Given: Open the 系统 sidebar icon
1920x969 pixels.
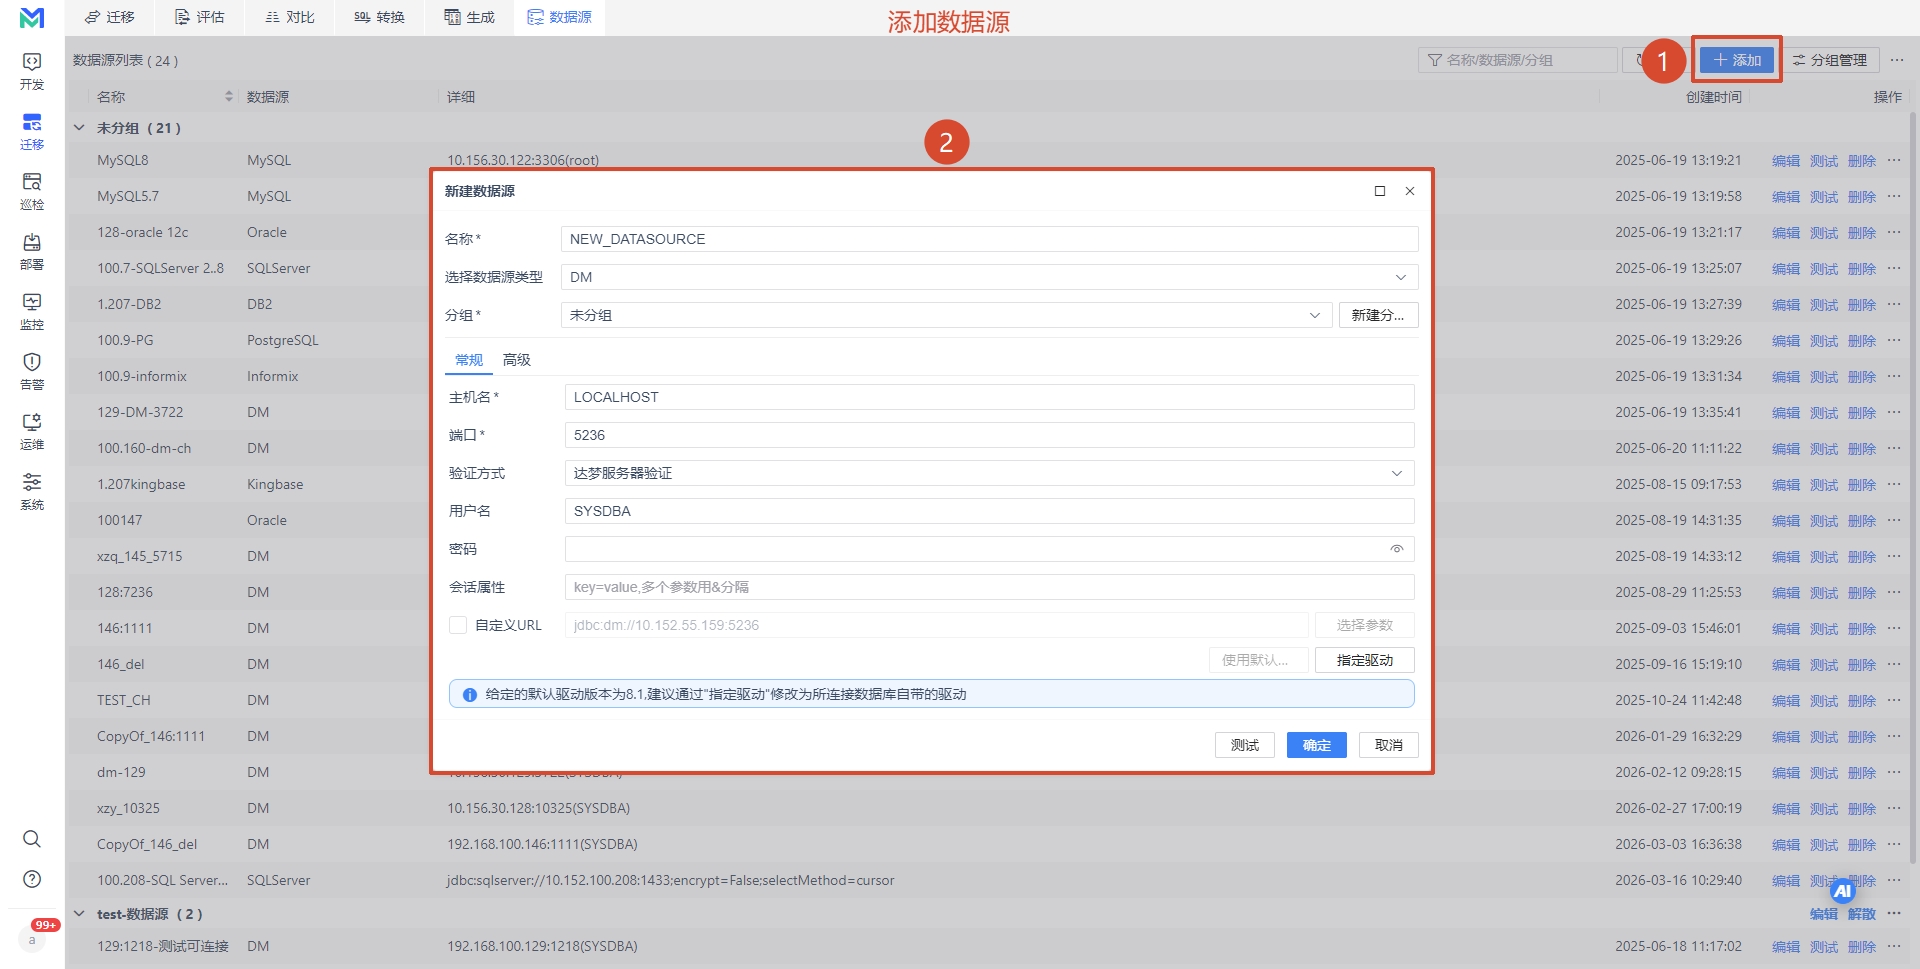Looking at the screenshot, I should [32, 491].
